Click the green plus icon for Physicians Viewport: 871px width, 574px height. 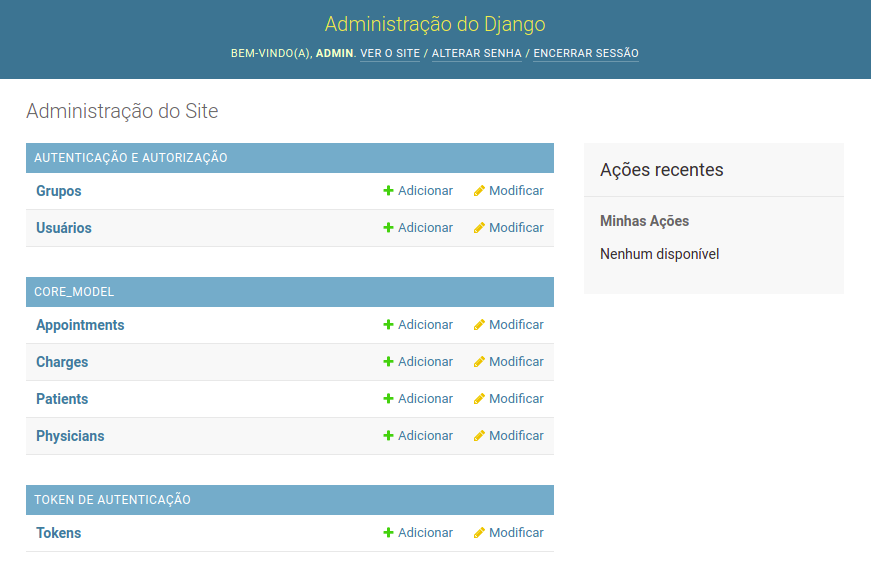[388, 436]
